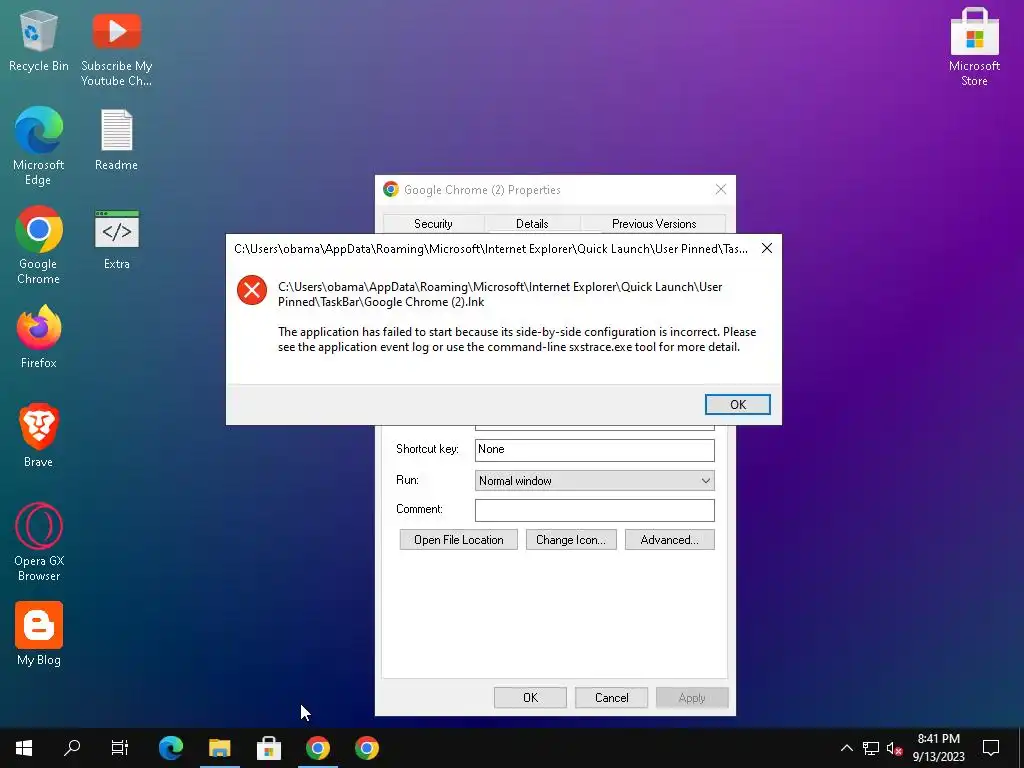Cancel the Properties dialog
Image resolution: width=1024 pixels, height=768 pixels.
611,697
